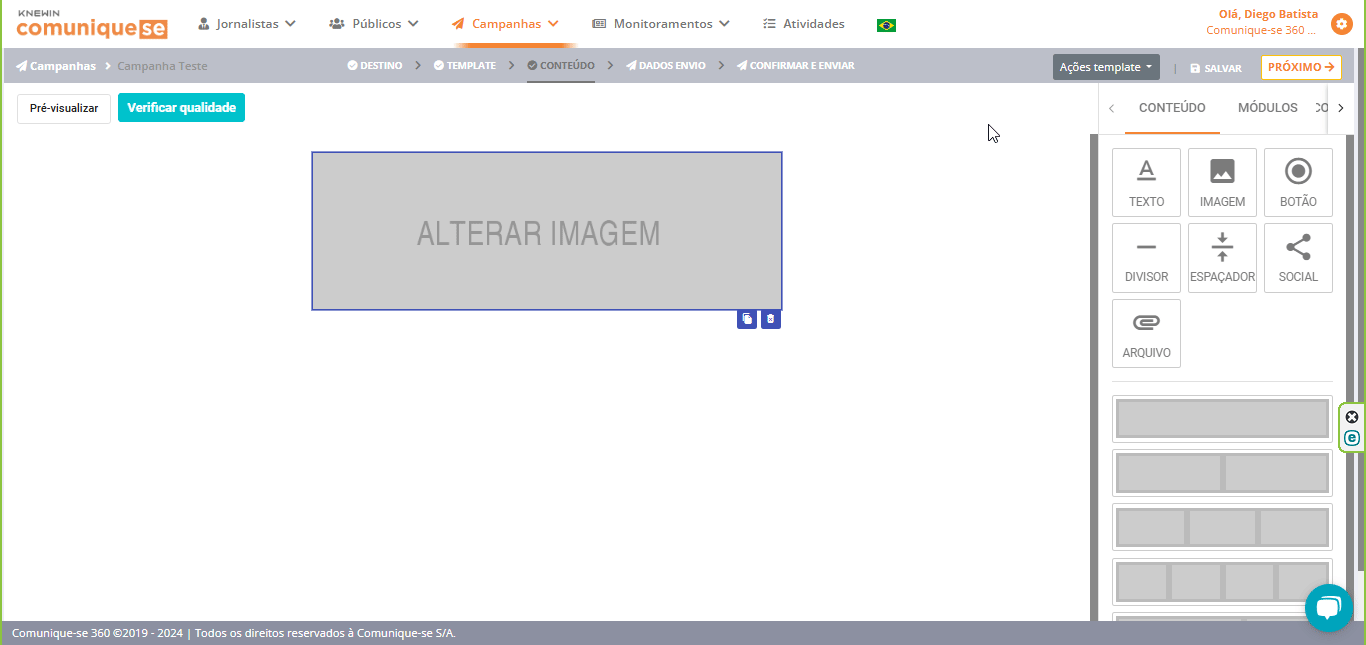Add the Social share block

(1298, 258)
